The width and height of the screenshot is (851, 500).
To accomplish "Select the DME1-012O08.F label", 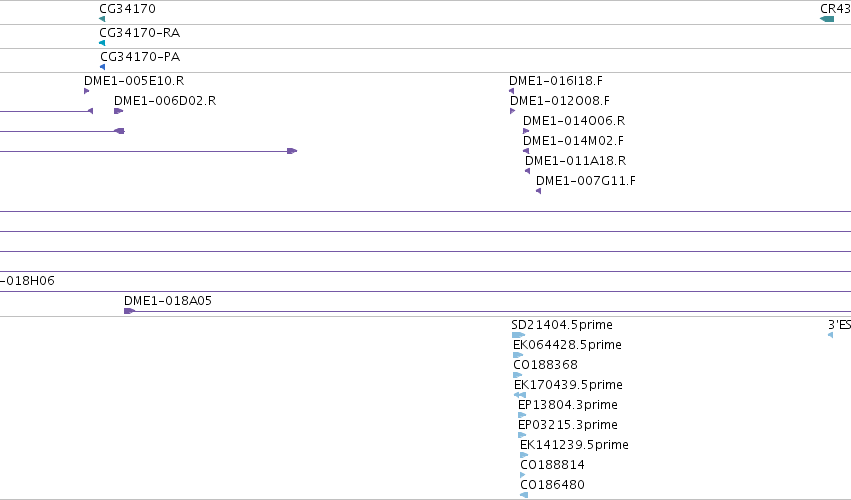I will (560, 100).
